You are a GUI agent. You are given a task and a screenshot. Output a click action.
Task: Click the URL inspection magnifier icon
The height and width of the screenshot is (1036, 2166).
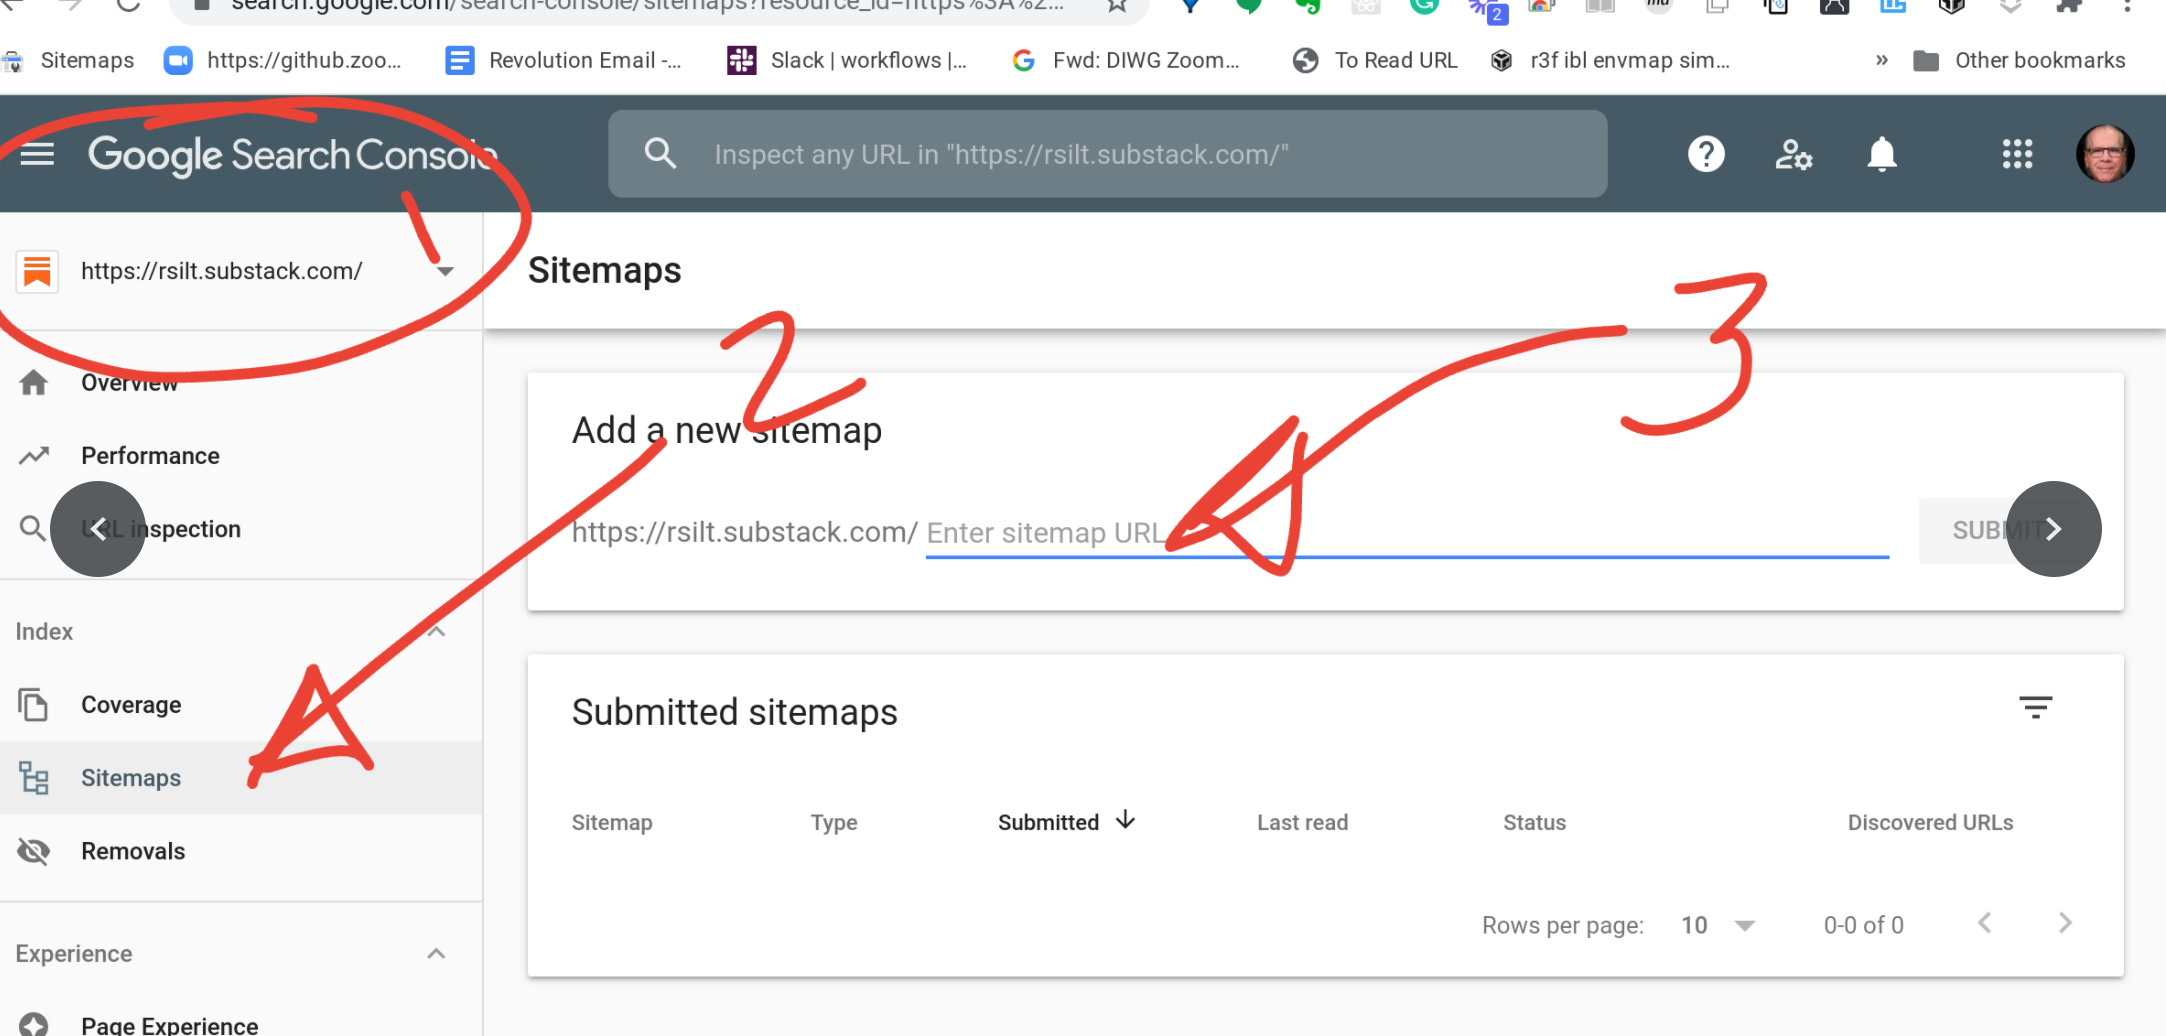pyautogui.click(x=33, y=528)
